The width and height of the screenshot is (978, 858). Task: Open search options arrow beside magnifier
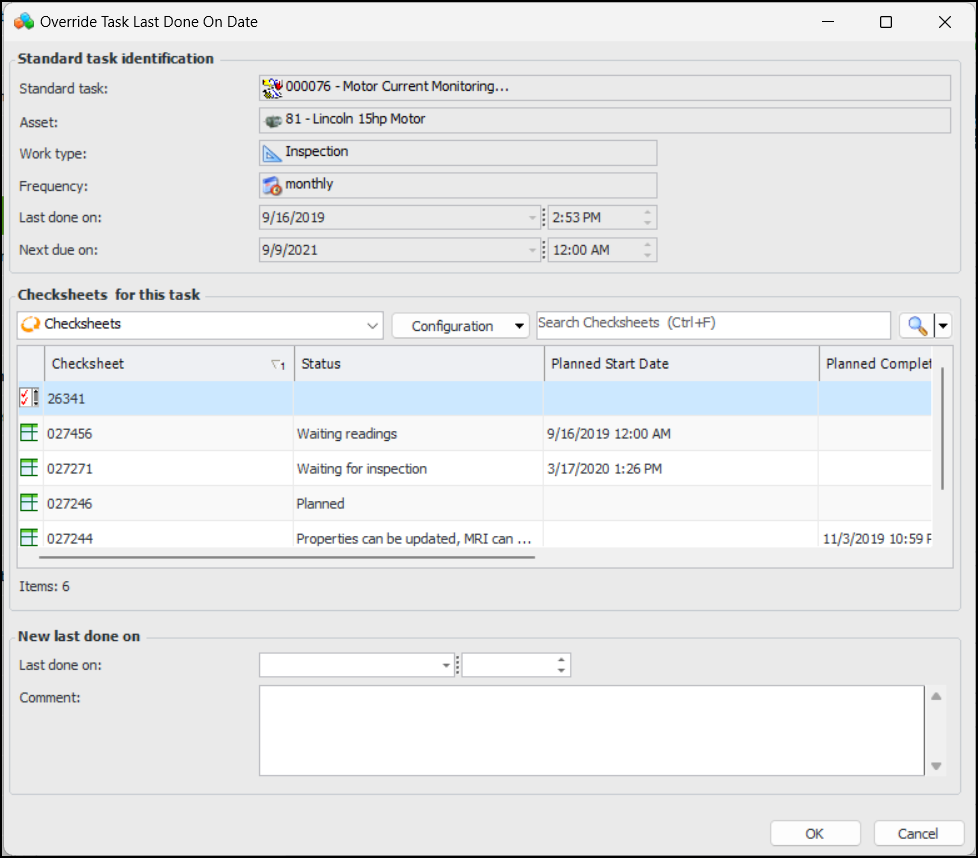click(942, 325)
